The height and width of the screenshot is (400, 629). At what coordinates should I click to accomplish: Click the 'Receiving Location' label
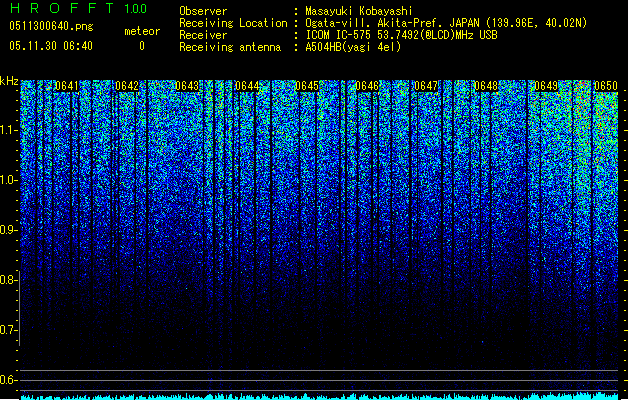click(x=233, y=23)
